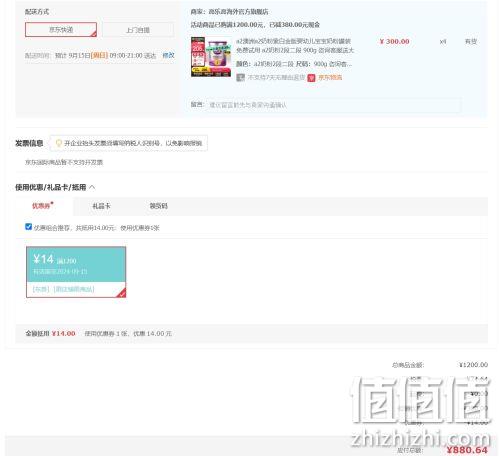Select the 京东快递 delivery option
This screenshot has height=456, width=500.
[61, 30]
